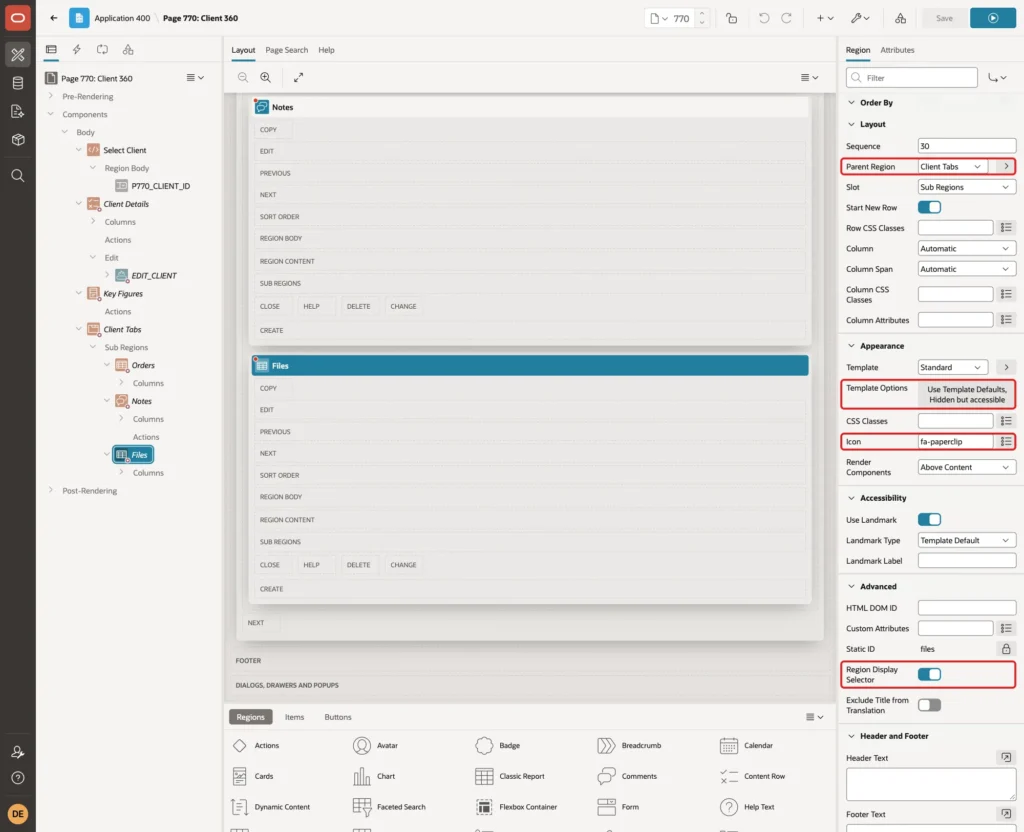Toggle Start New Row switch
1024x832 pixels.
click(929, 207)
